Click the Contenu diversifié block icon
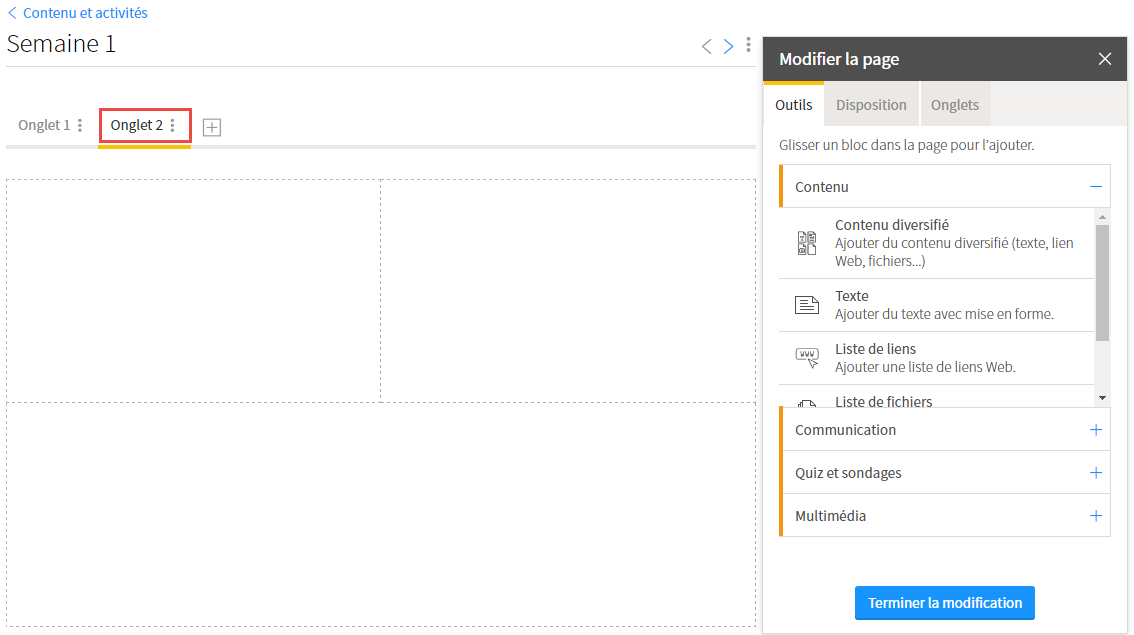The width and height of the screenshot is (1134, 635). (807, 243)
